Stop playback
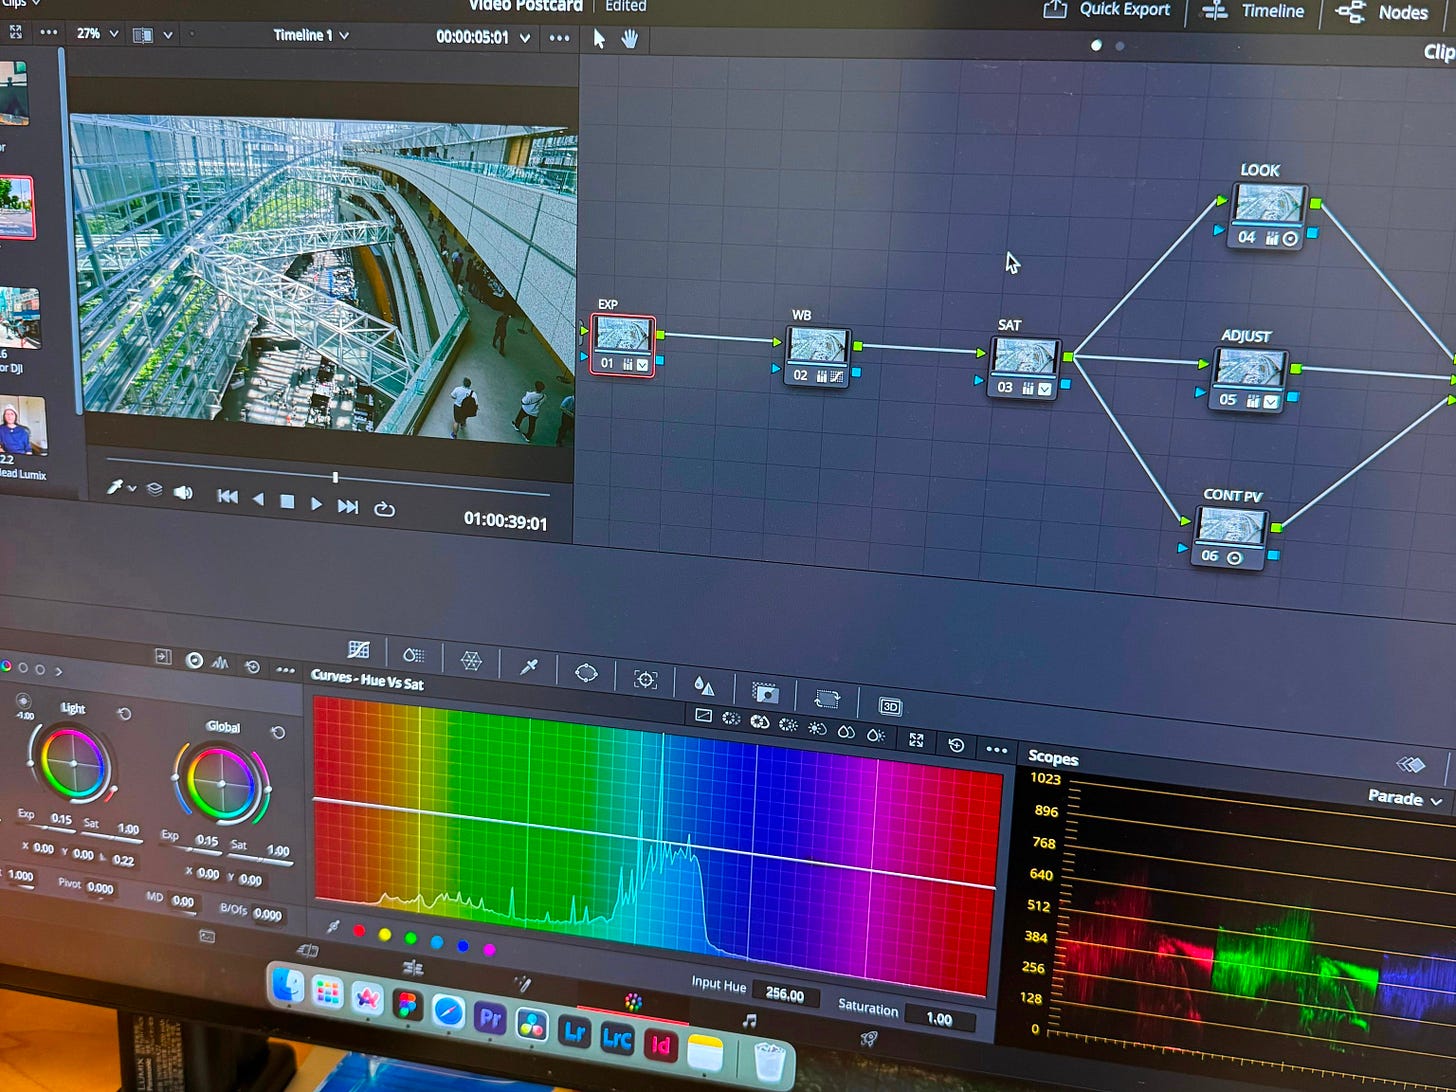Screen dimensions: 1456x1092 pos(287,501)
